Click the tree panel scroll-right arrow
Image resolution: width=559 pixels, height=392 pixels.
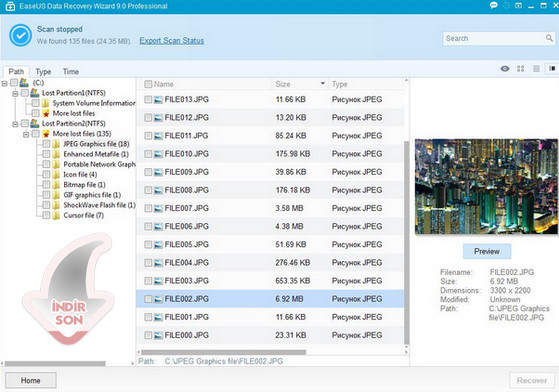pyautogui.click(x=133, y=363)
